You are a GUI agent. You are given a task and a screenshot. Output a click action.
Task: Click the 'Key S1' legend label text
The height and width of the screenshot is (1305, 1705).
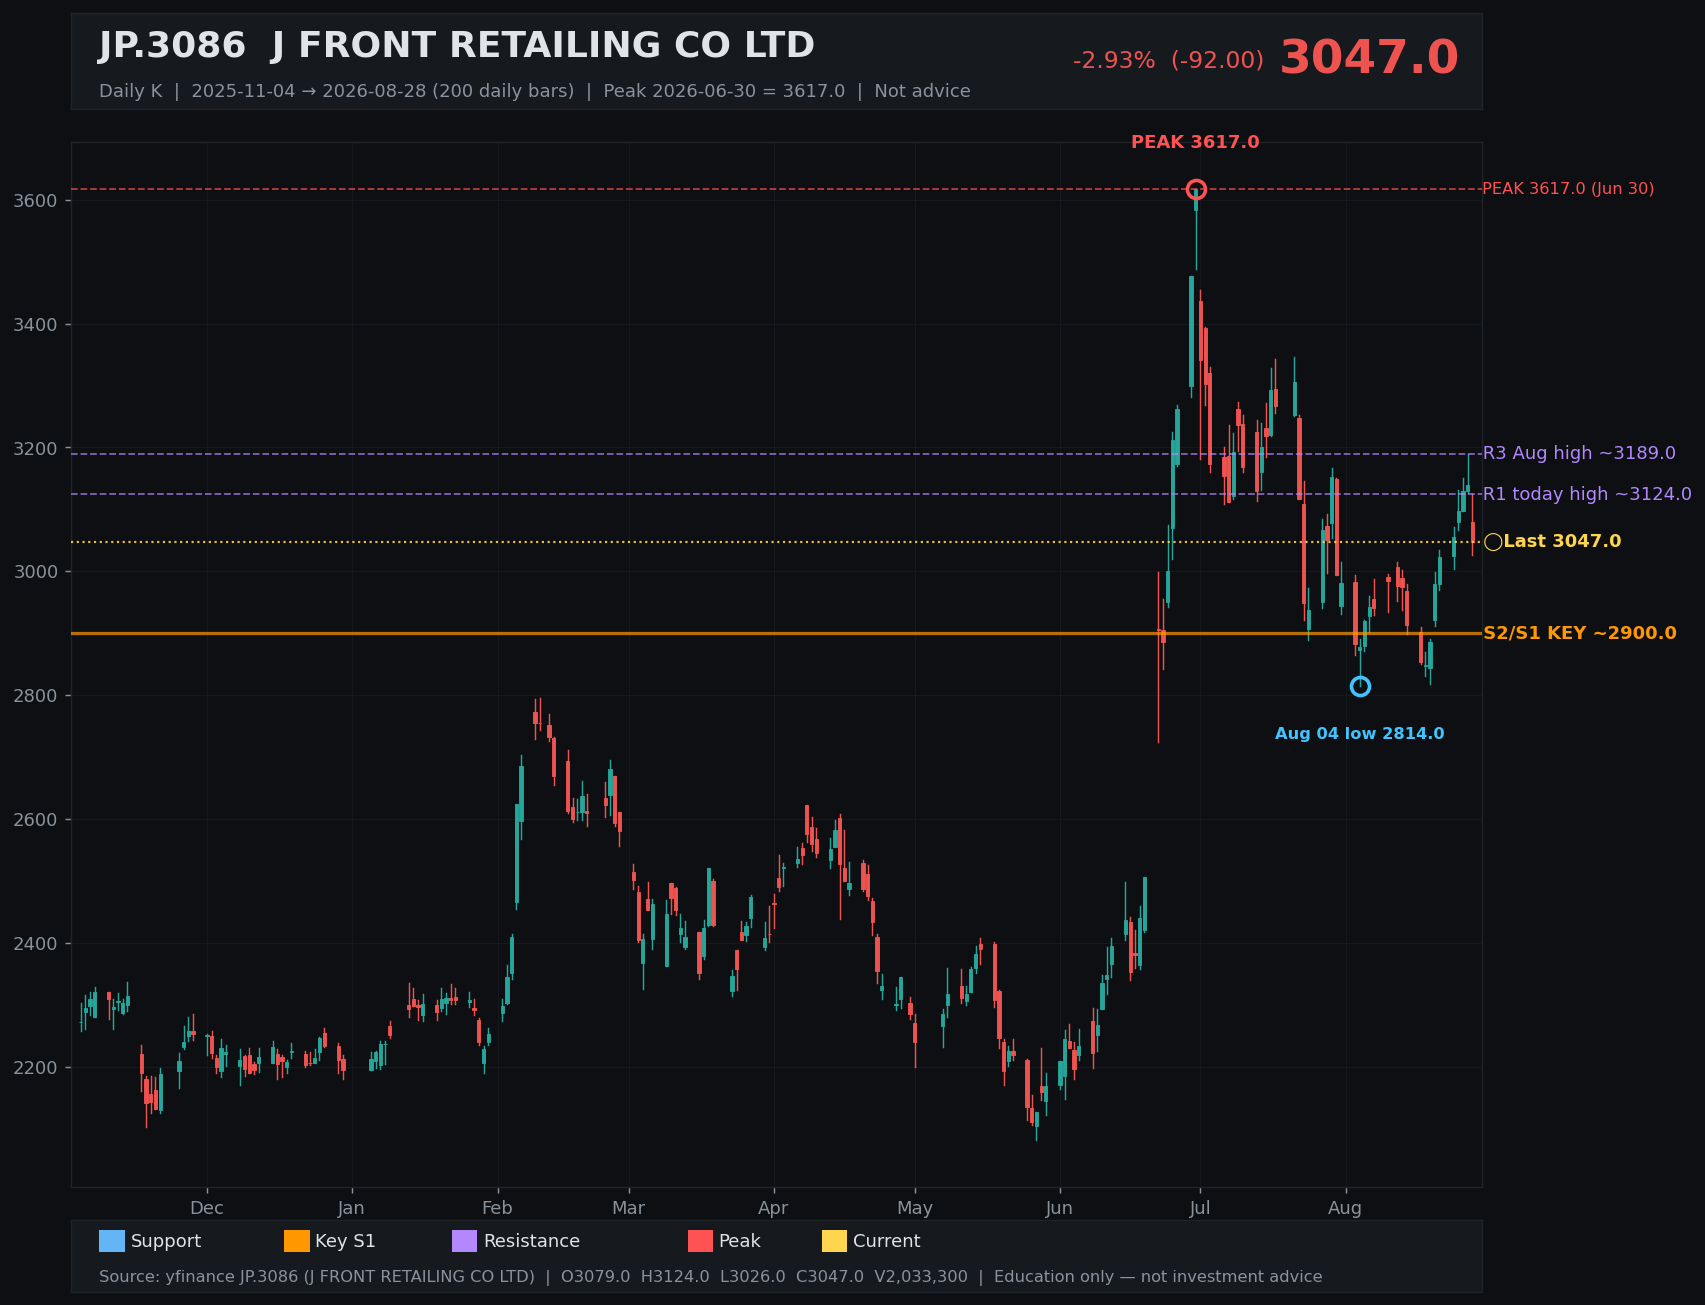pos(345,1241)
